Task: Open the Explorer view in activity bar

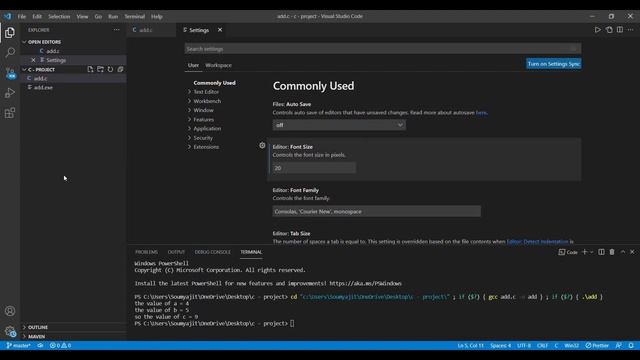Action: pyautogui.click(x=10, y=33)
